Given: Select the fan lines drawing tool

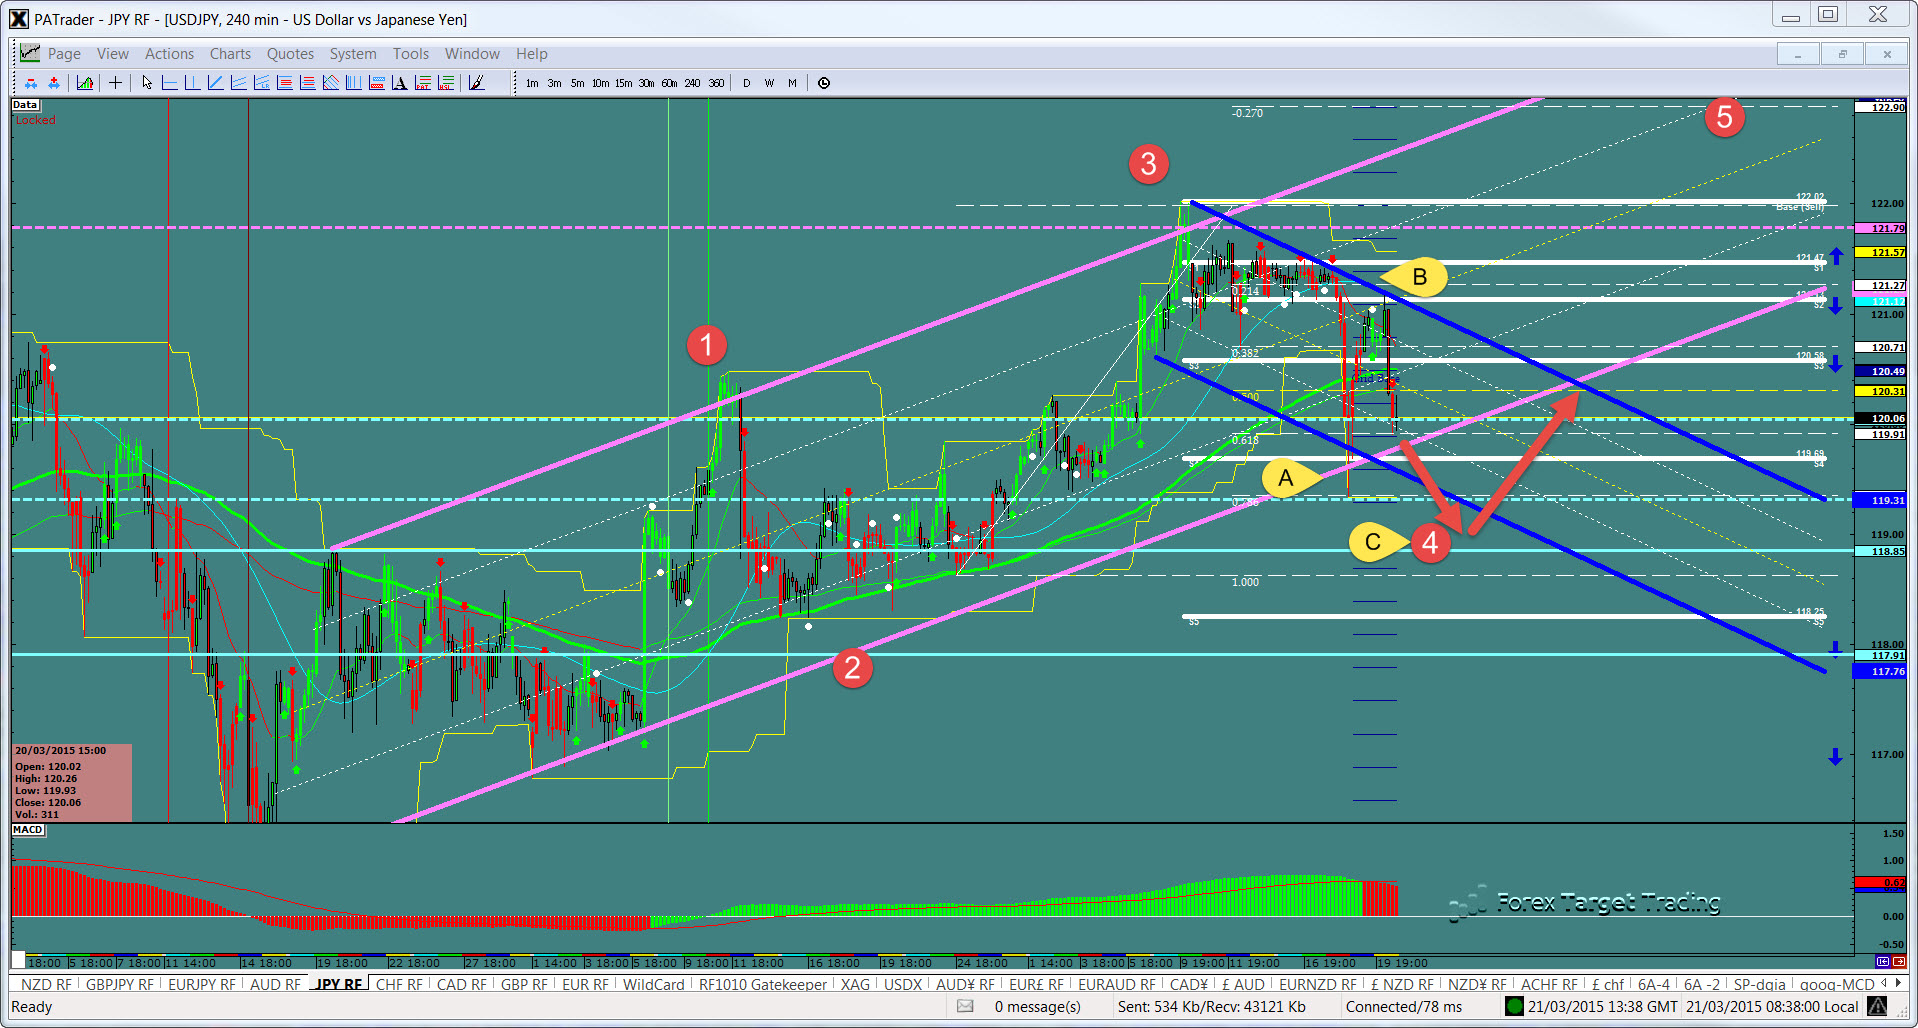Looking at the screenshot, I should coord(238,83).
